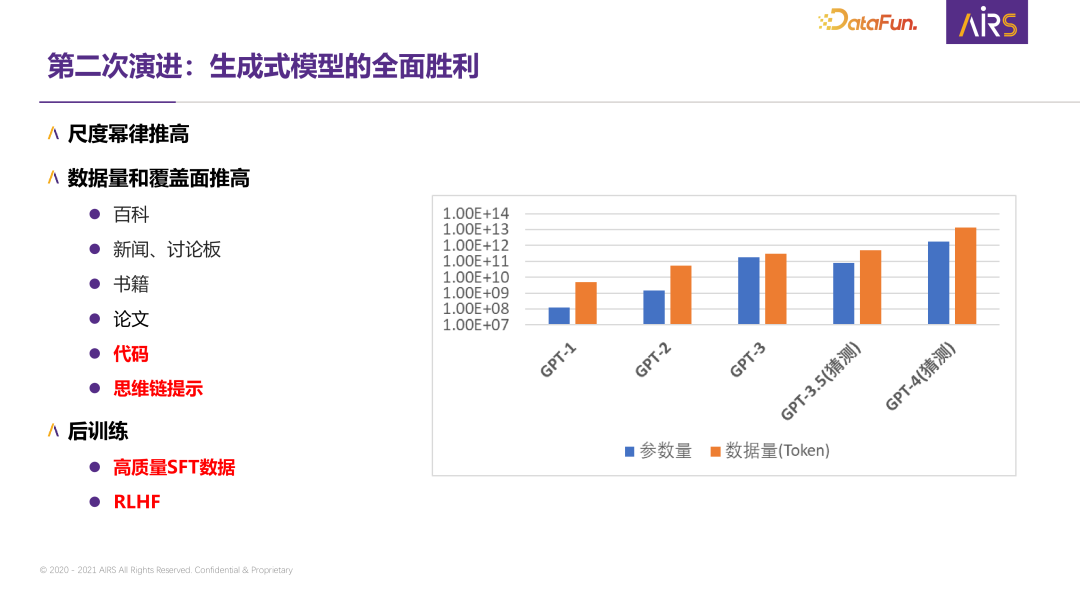
Task: Click the 1.00E+09 axis value
Action: [476, 293]
